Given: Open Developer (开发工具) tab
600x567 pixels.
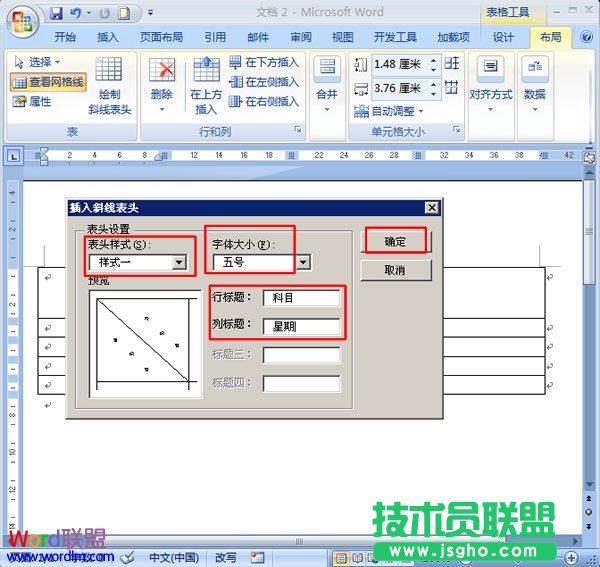Looking at the screenshot, I should pyautogui.click(x=395, y=37).
